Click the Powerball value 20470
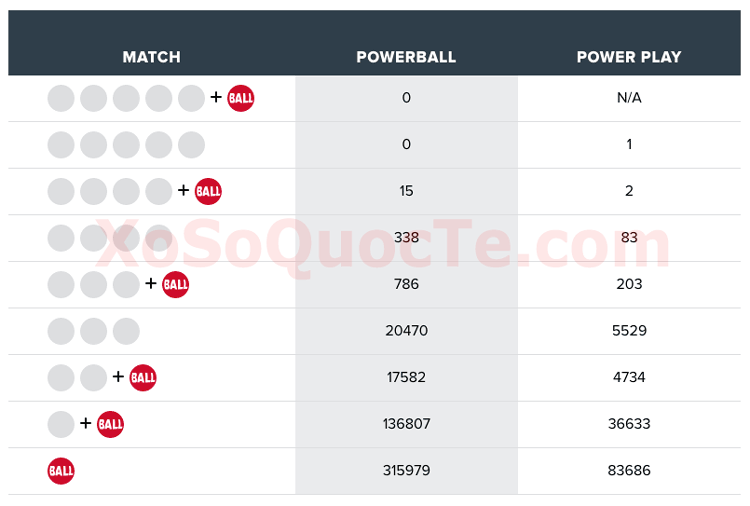750x506 pixels. click(406, 331)
